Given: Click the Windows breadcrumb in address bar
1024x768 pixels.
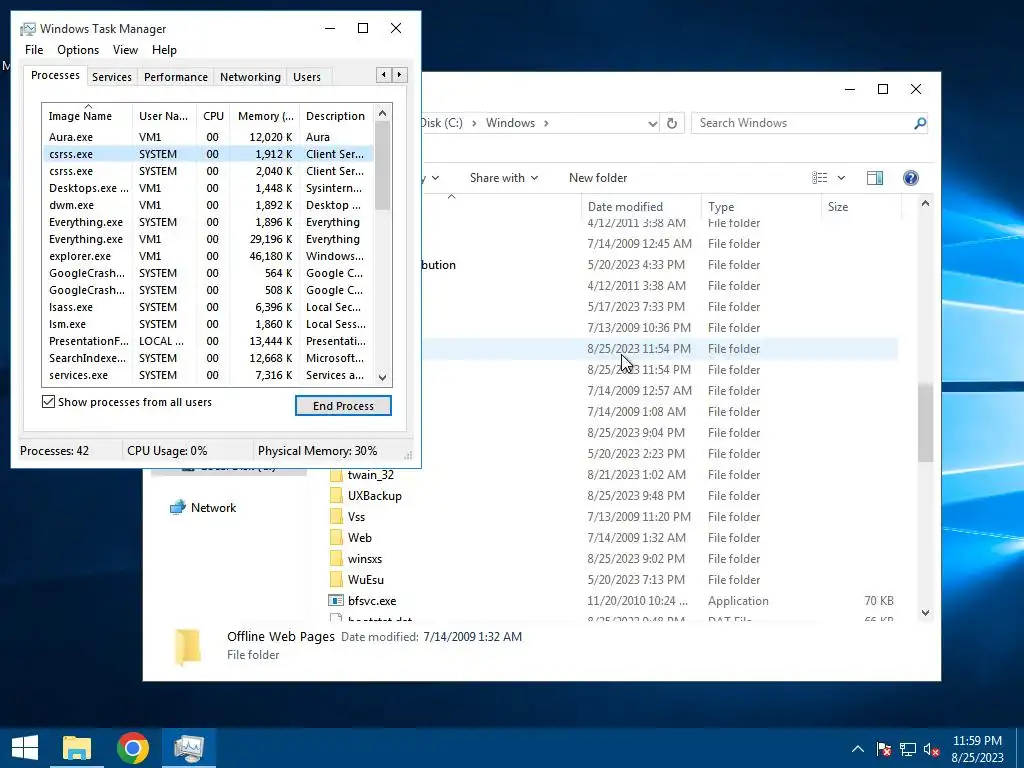Looking at the screenshot, I should (x=510, y=123).
